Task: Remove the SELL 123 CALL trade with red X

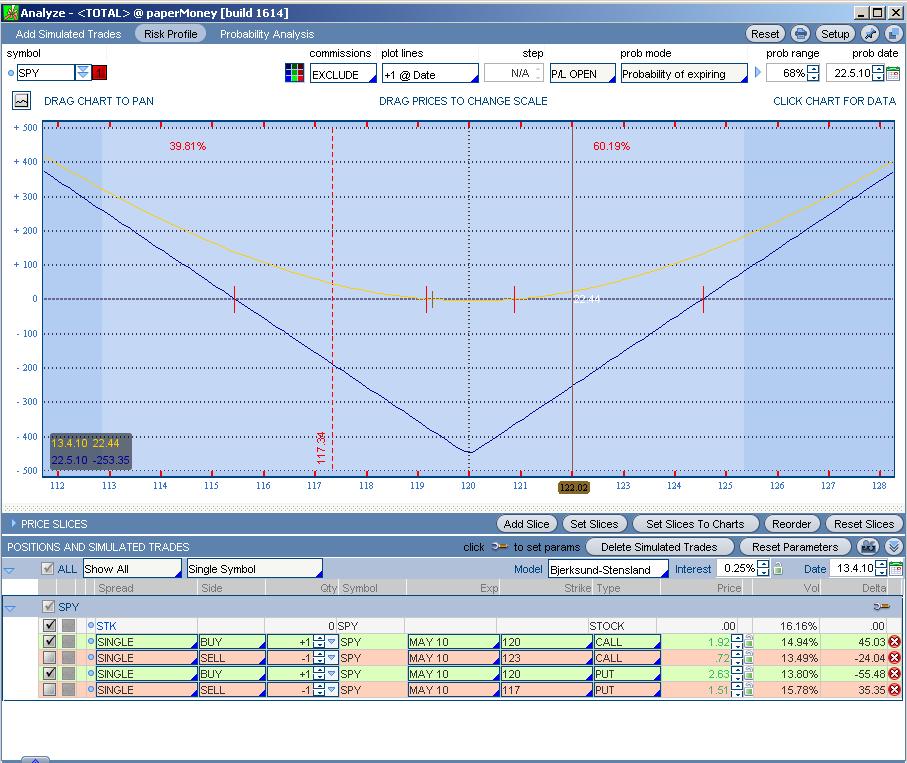Action: pyautogui.click(x=894, y=658)
